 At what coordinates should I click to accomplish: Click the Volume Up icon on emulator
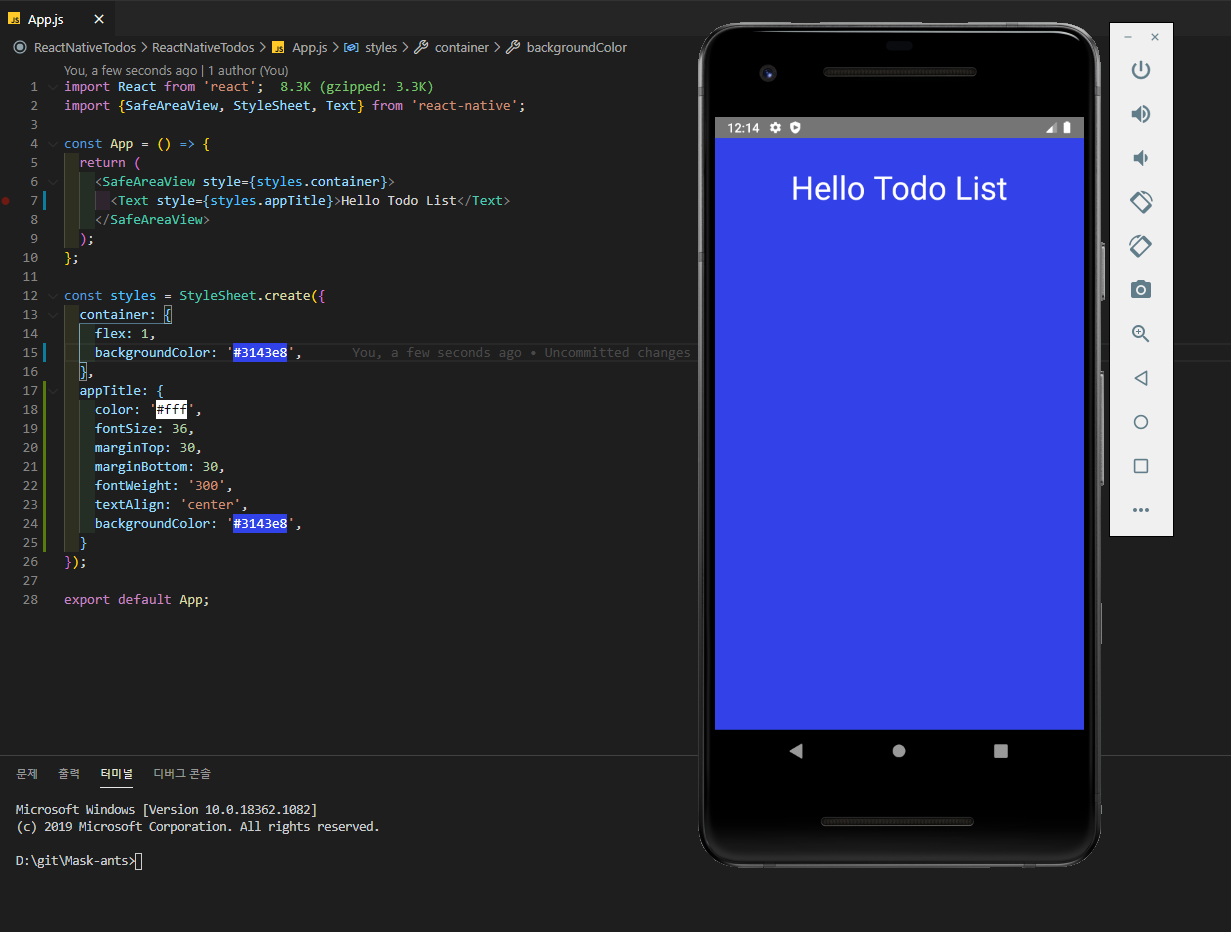pos(1141,114)
